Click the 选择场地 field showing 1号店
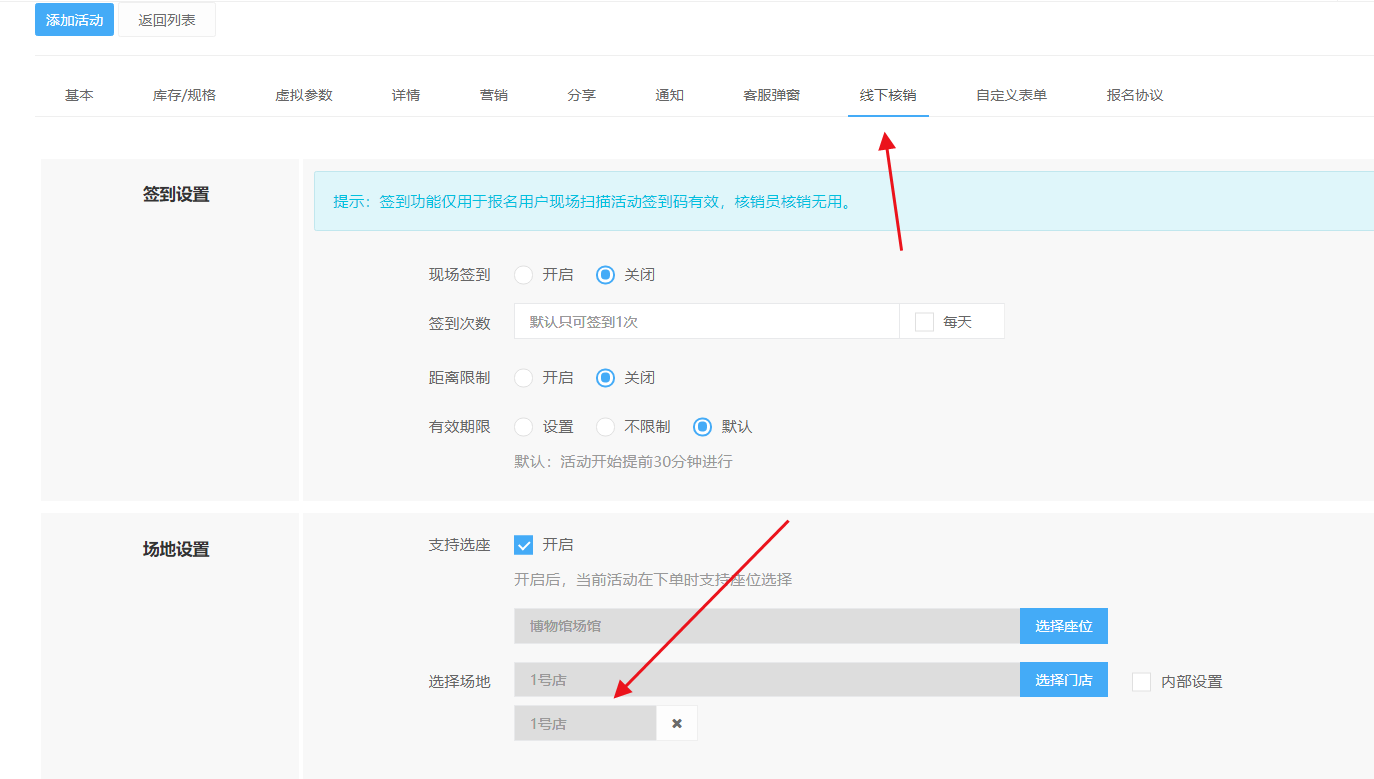Viewport: 1374px width, 779px height. (x=767, y=680)
